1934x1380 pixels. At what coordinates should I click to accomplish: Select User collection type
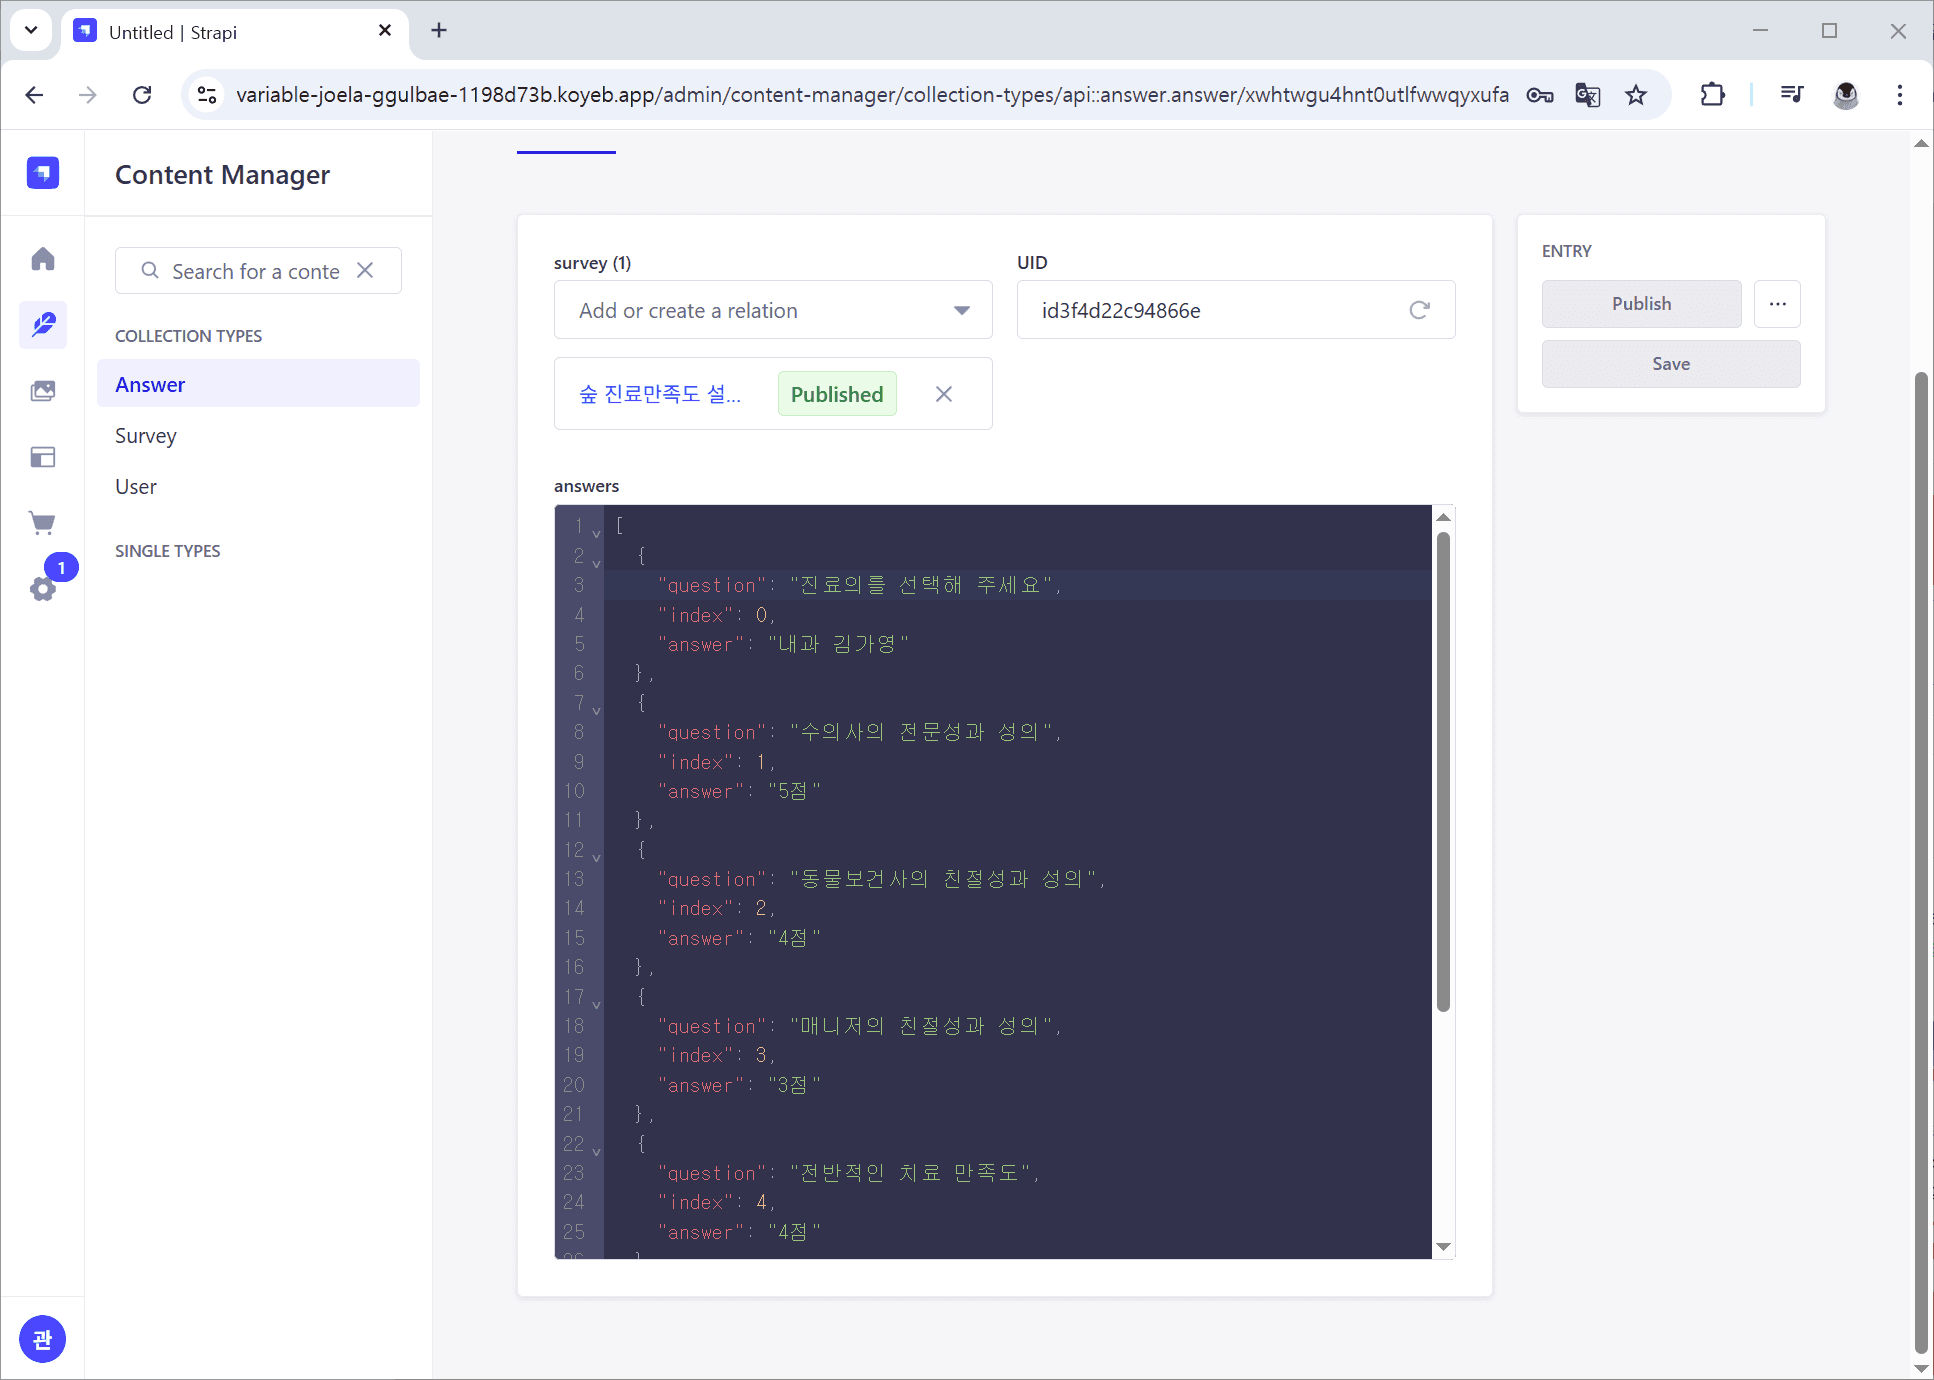[x=136, y=487]
